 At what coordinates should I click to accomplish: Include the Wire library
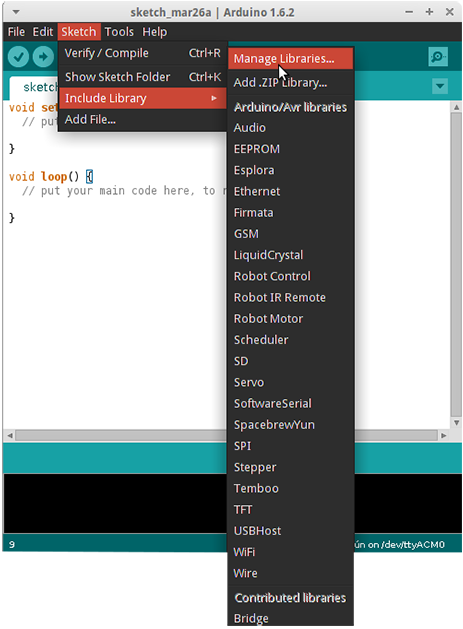(290, 574)
